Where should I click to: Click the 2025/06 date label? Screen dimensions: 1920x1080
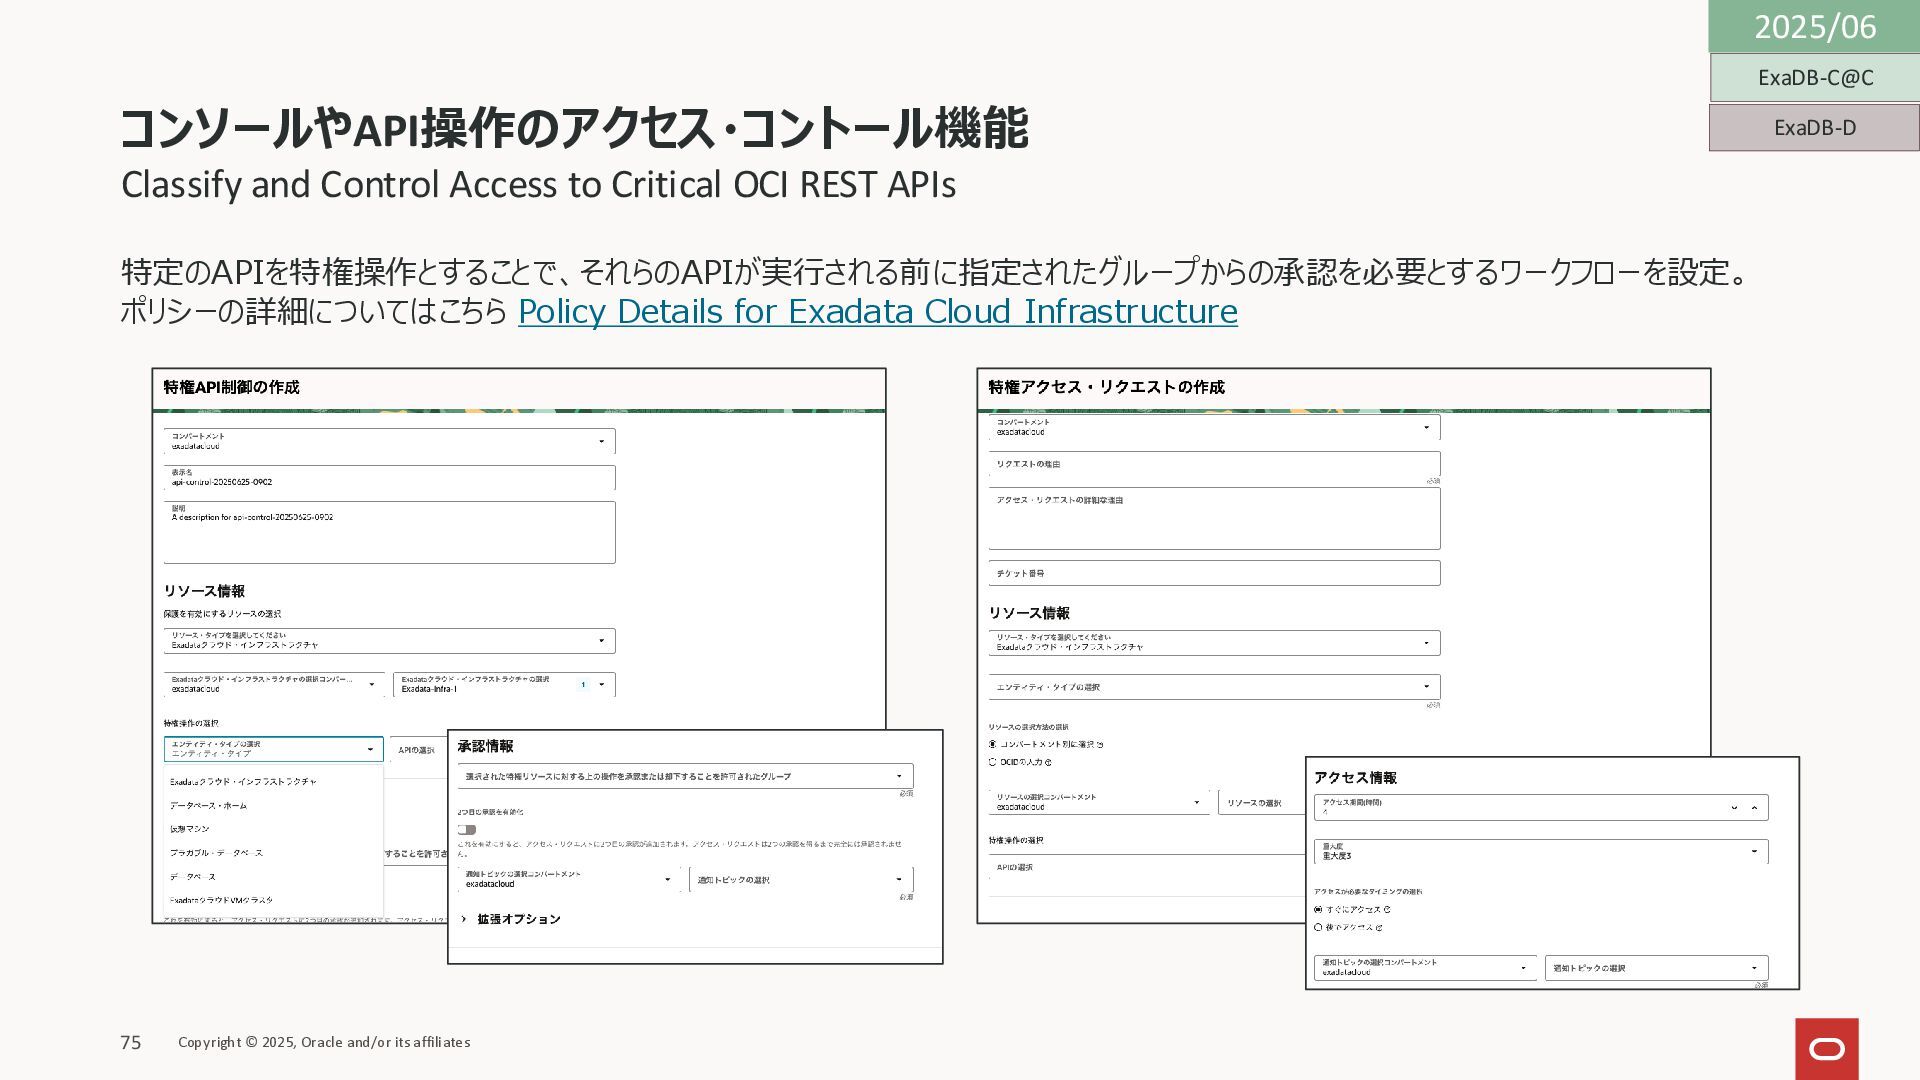pos(1814,26)
